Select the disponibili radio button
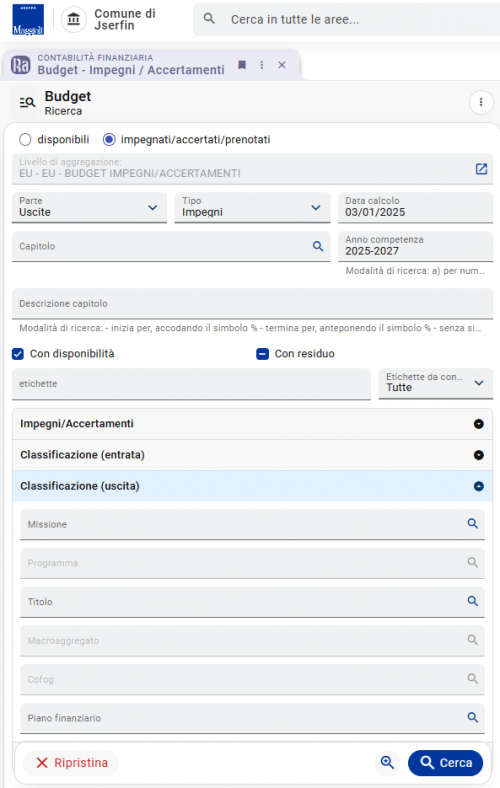 tap(25, 139)
